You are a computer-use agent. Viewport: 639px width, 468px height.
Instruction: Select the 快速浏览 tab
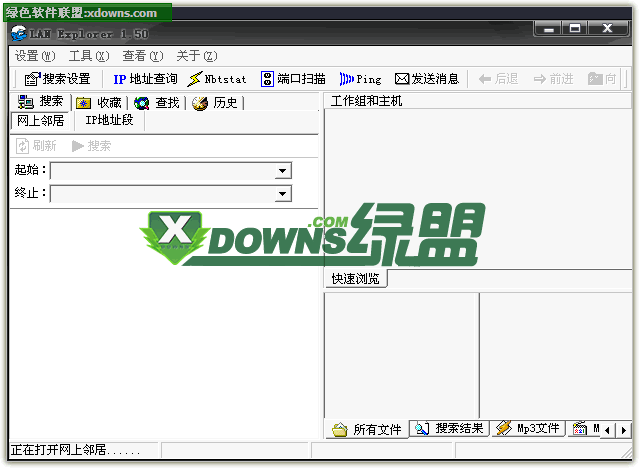tap(355, 279)
